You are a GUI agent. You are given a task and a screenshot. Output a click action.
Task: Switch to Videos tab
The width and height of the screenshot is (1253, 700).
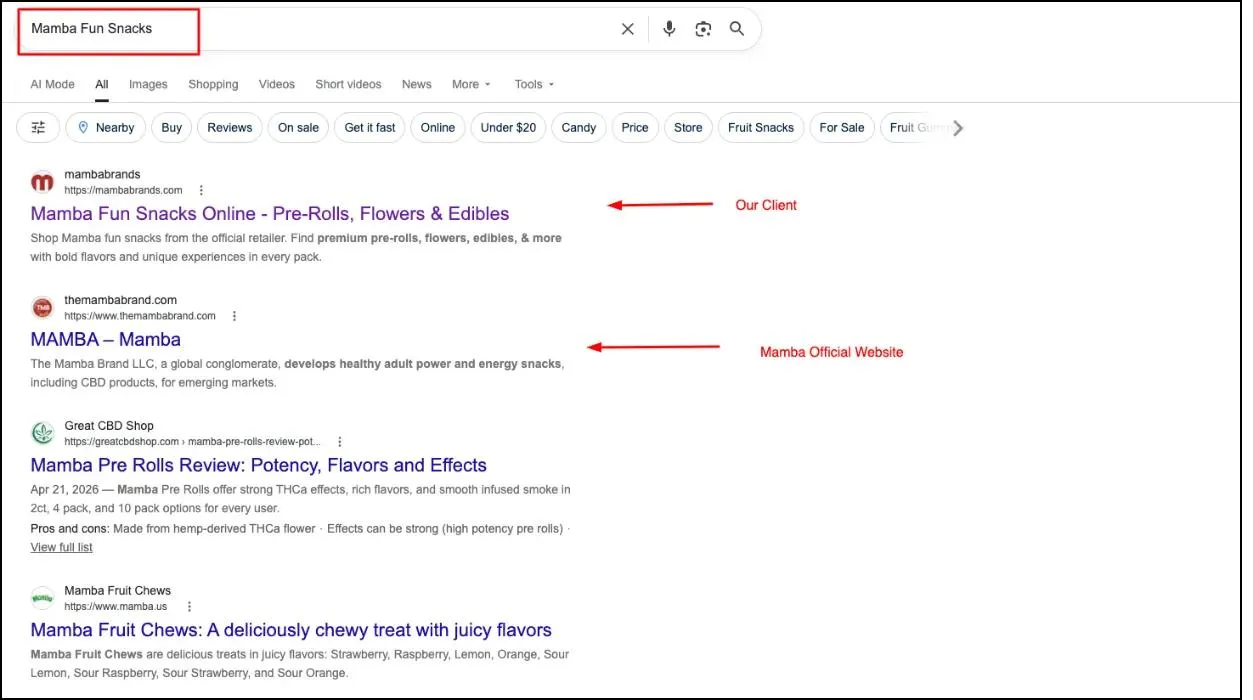[277, 85]
